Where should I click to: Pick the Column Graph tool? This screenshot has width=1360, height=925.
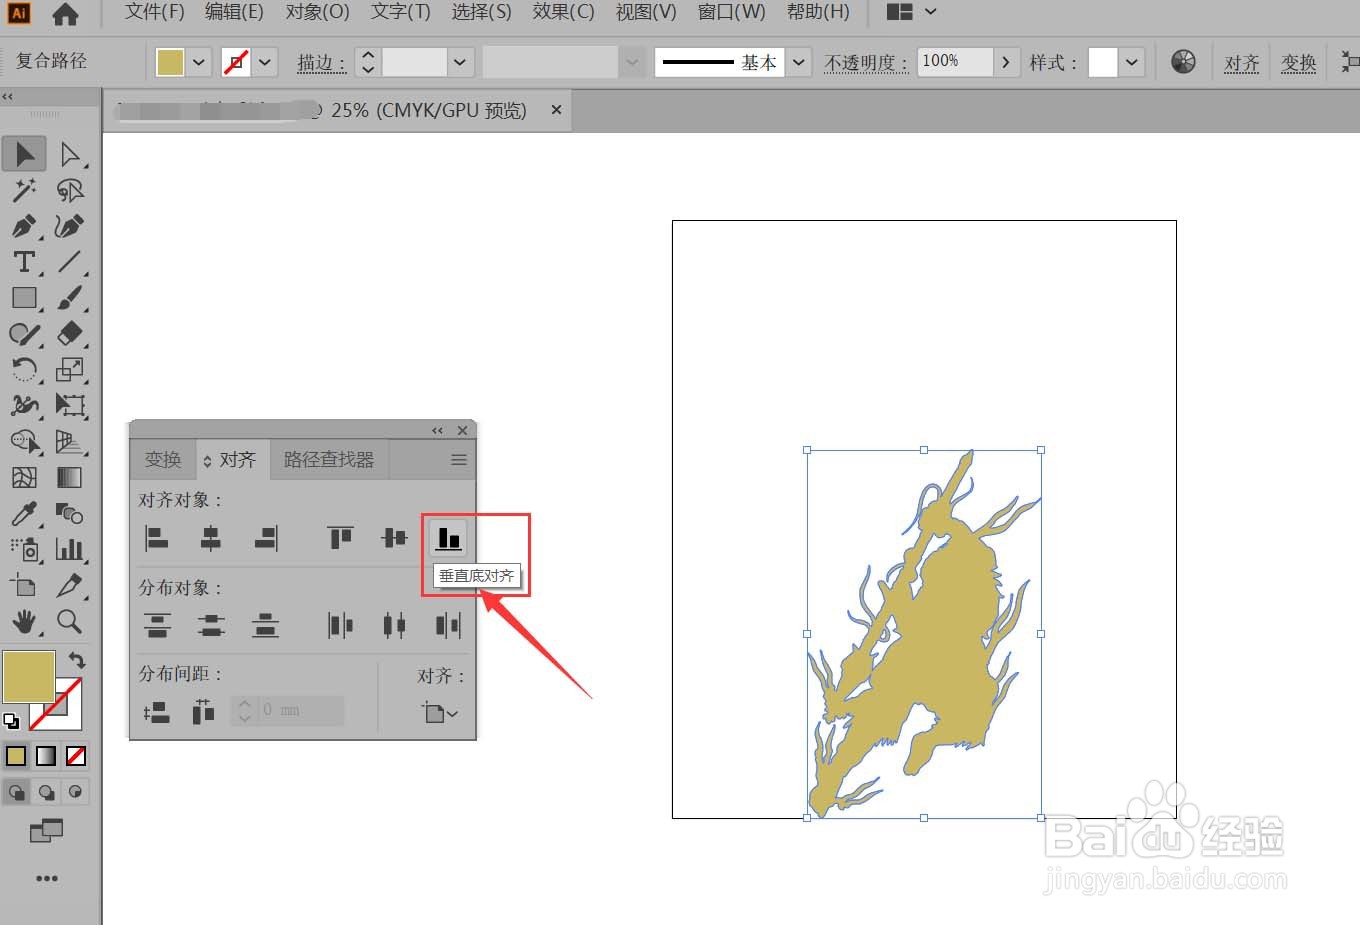(x=70, y=550)
